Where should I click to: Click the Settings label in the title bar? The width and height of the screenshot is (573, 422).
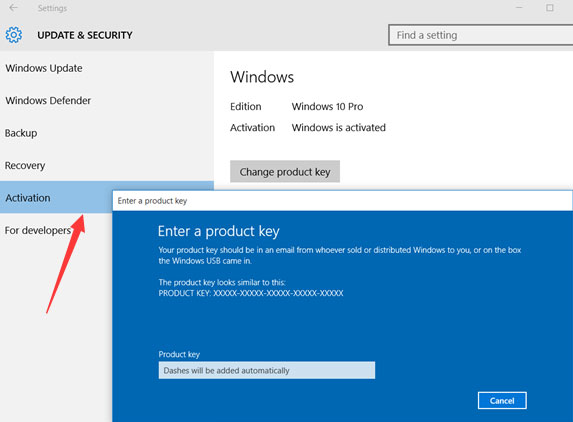pyautogui.click(x=52, y=8)
